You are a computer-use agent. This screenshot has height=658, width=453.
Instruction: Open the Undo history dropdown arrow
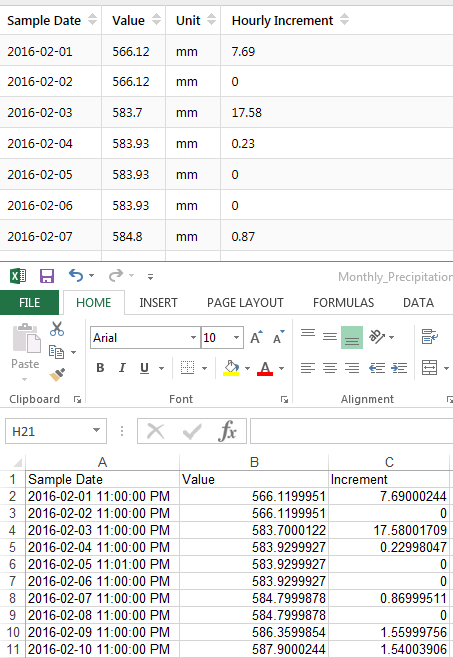click(92, 276)
